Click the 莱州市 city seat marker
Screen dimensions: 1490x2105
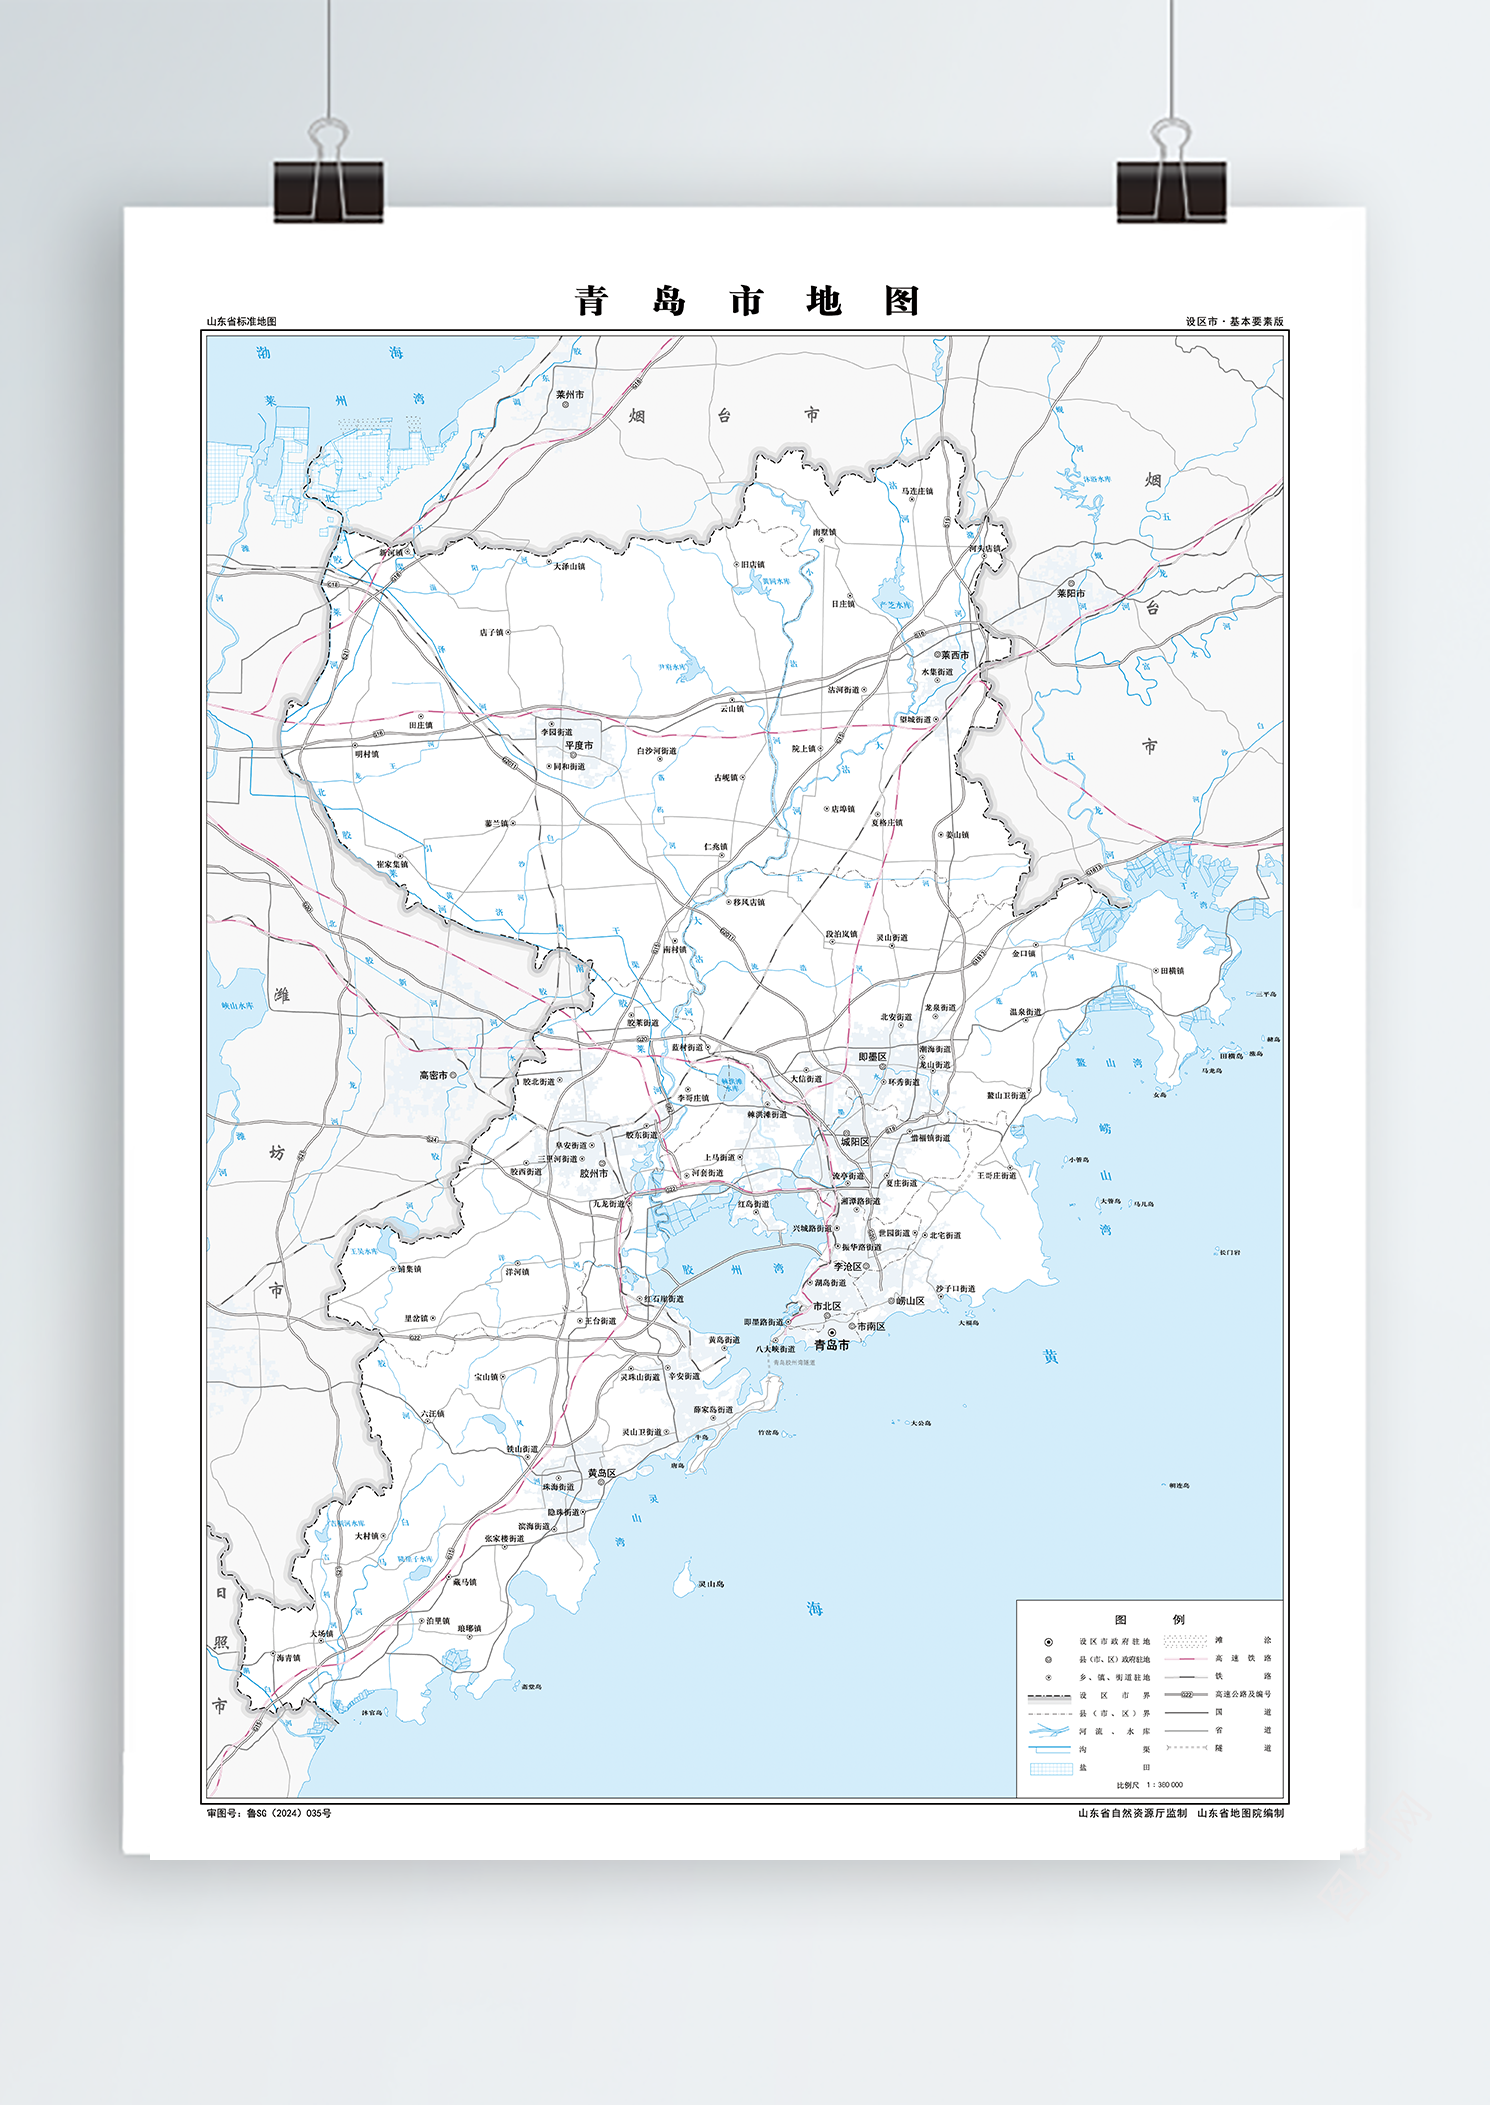565,405
